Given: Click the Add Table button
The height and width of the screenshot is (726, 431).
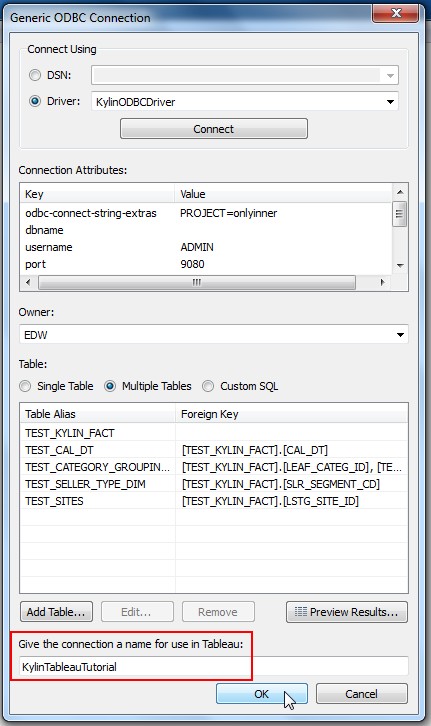Looking at the screenshot, I should pyautogui.click(x=56, y=612).
